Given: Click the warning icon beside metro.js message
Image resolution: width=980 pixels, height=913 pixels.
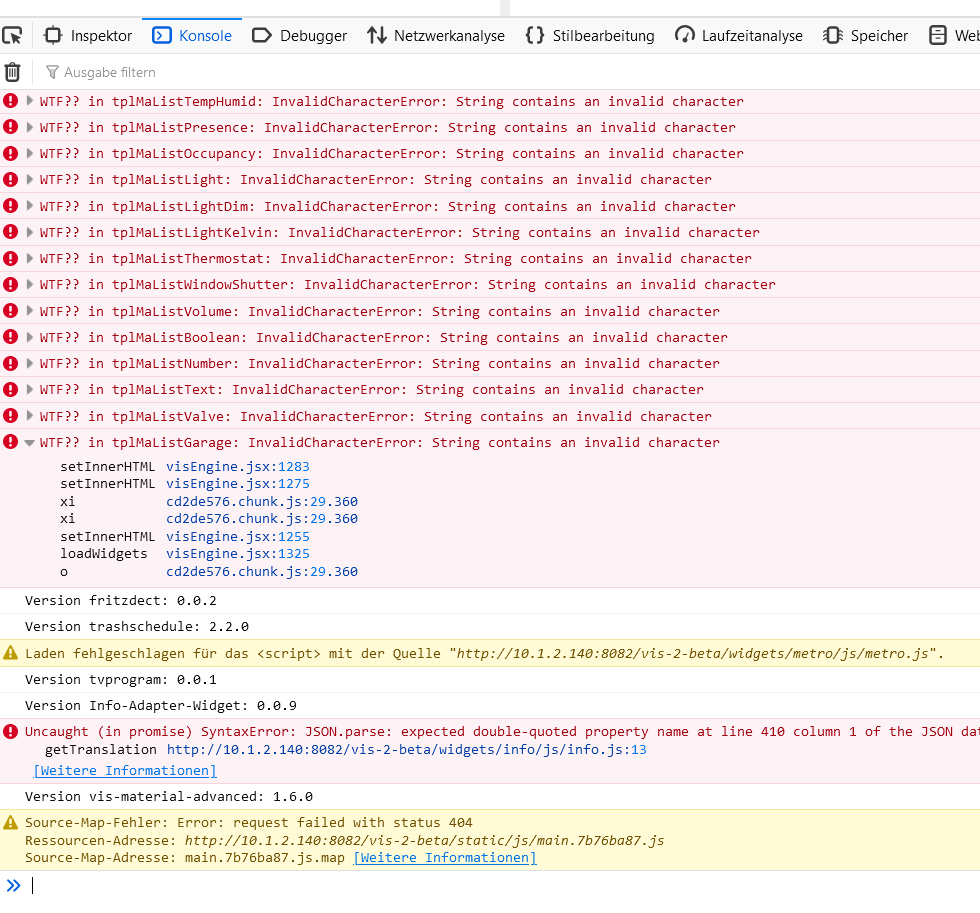Looking at the screenshot, I should 11,653.
